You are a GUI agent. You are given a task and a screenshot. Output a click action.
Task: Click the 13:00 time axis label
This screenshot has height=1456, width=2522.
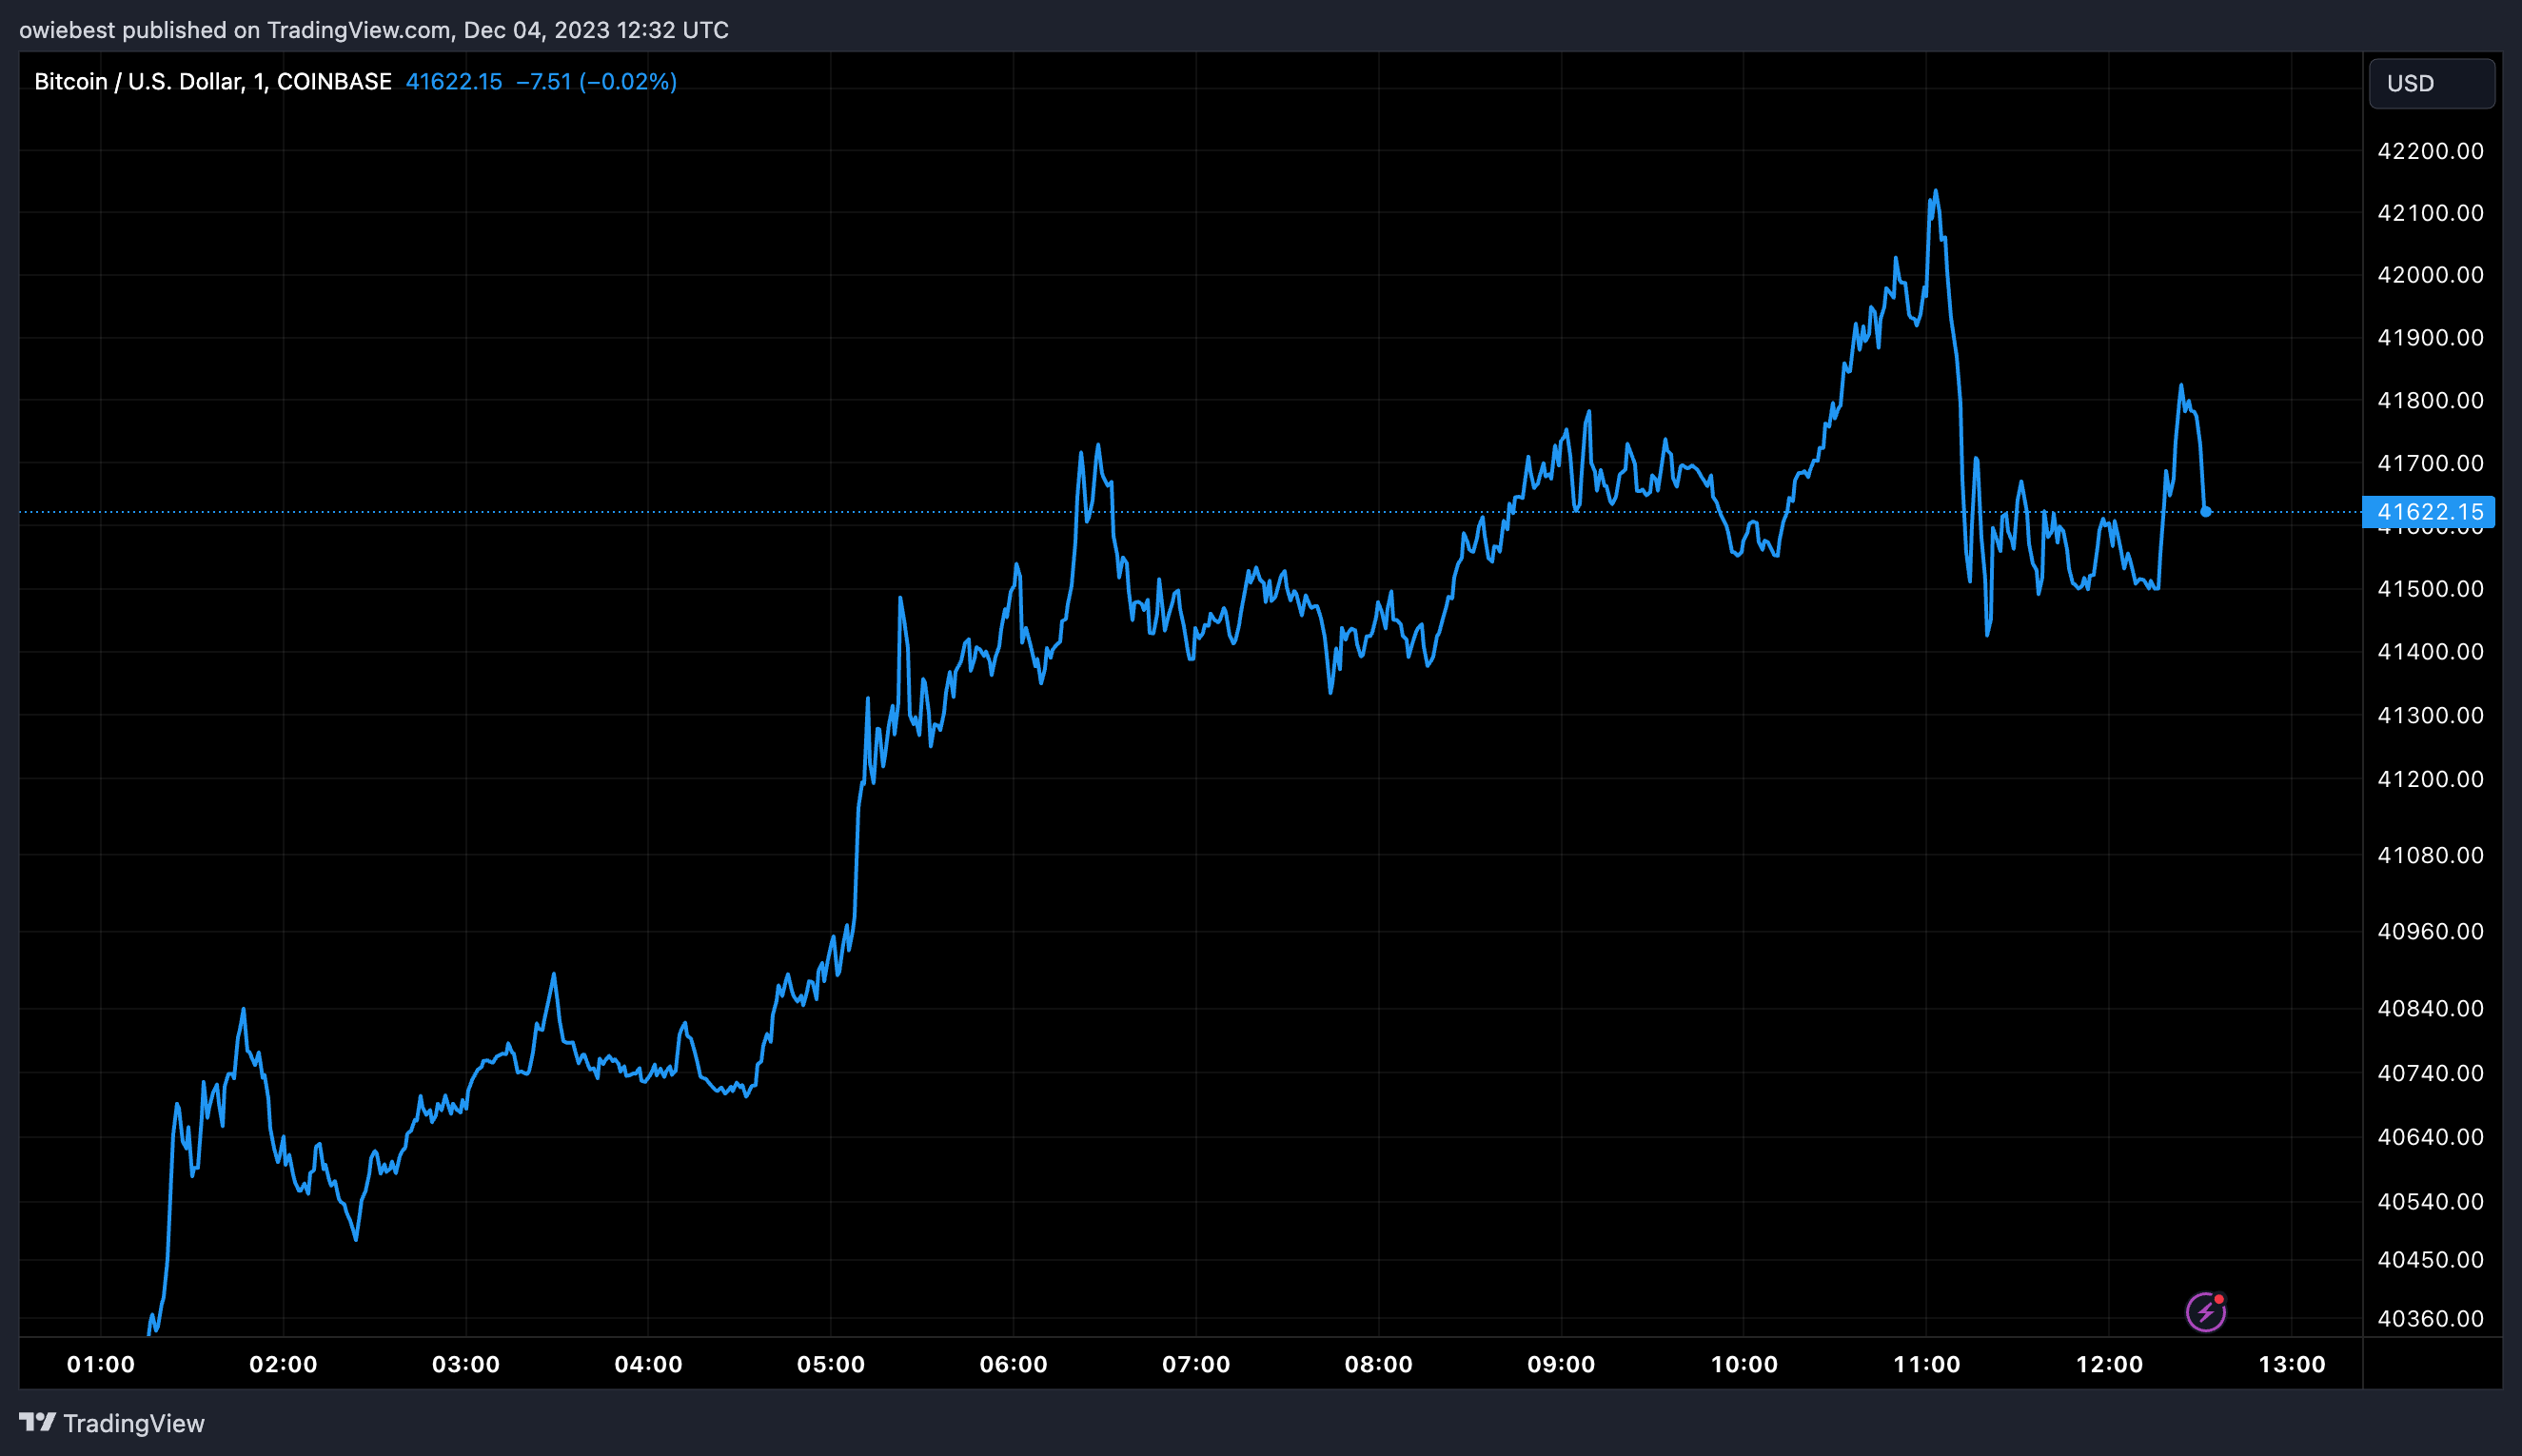point(2292,1364)
